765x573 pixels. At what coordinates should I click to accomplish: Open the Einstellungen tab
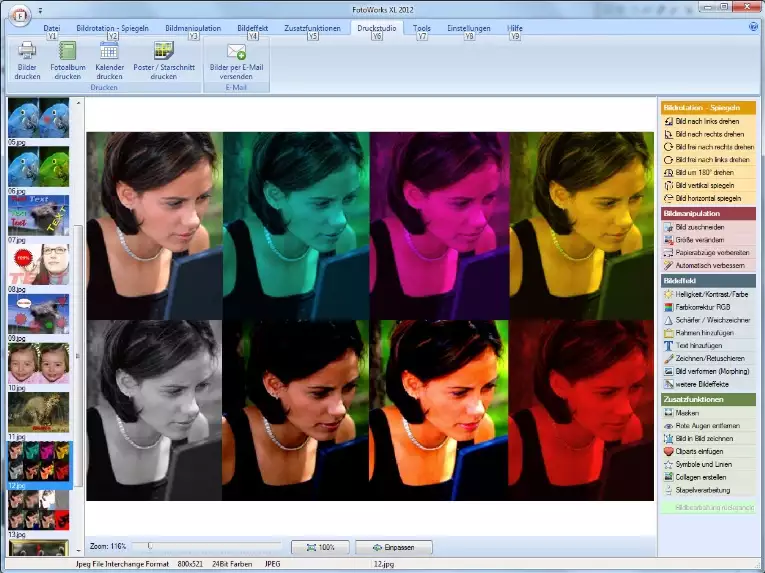tap(468, 29)
